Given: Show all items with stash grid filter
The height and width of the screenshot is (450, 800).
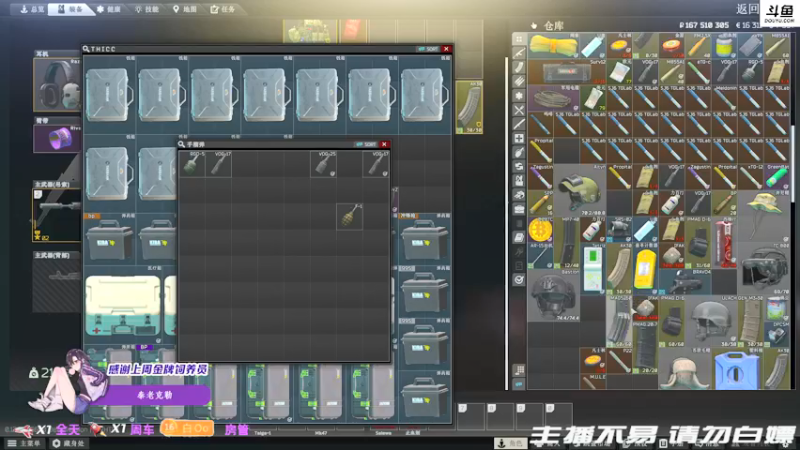Looking at the screenshot, I should point(519,39).
